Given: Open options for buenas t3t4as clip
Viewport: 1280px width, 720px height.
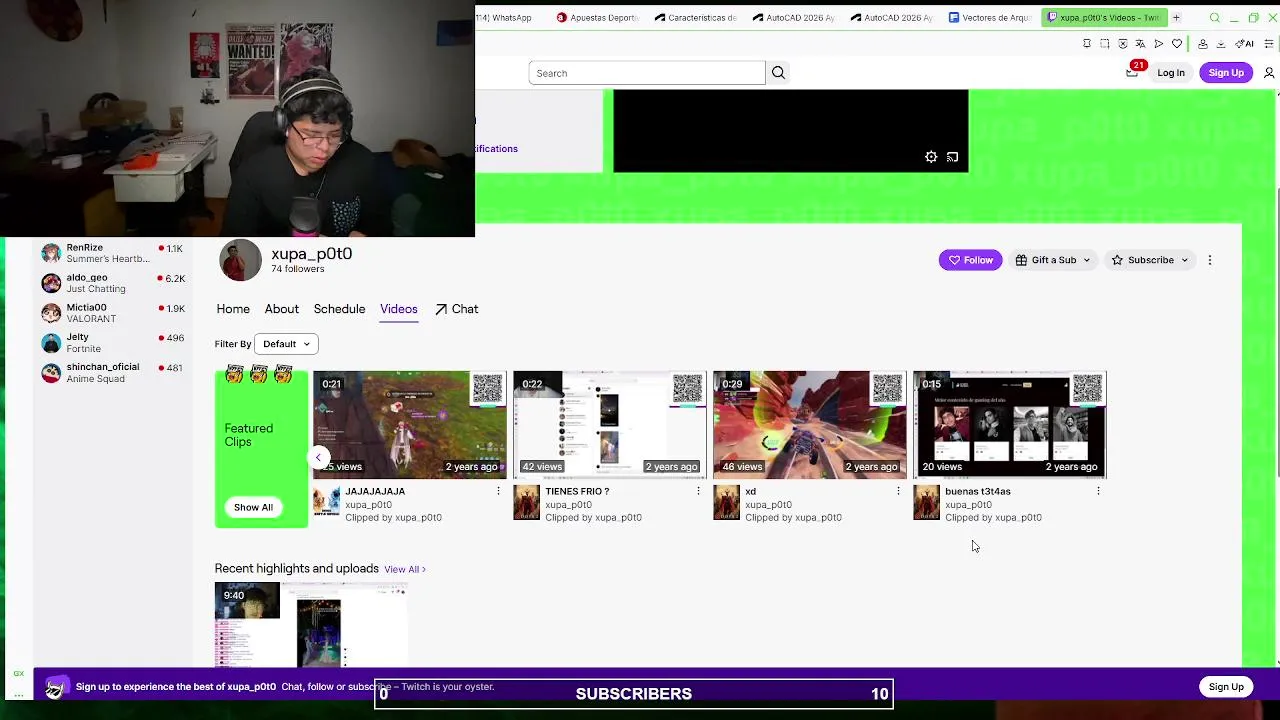Looking at the screenshot, I should tap(1098, 491).
